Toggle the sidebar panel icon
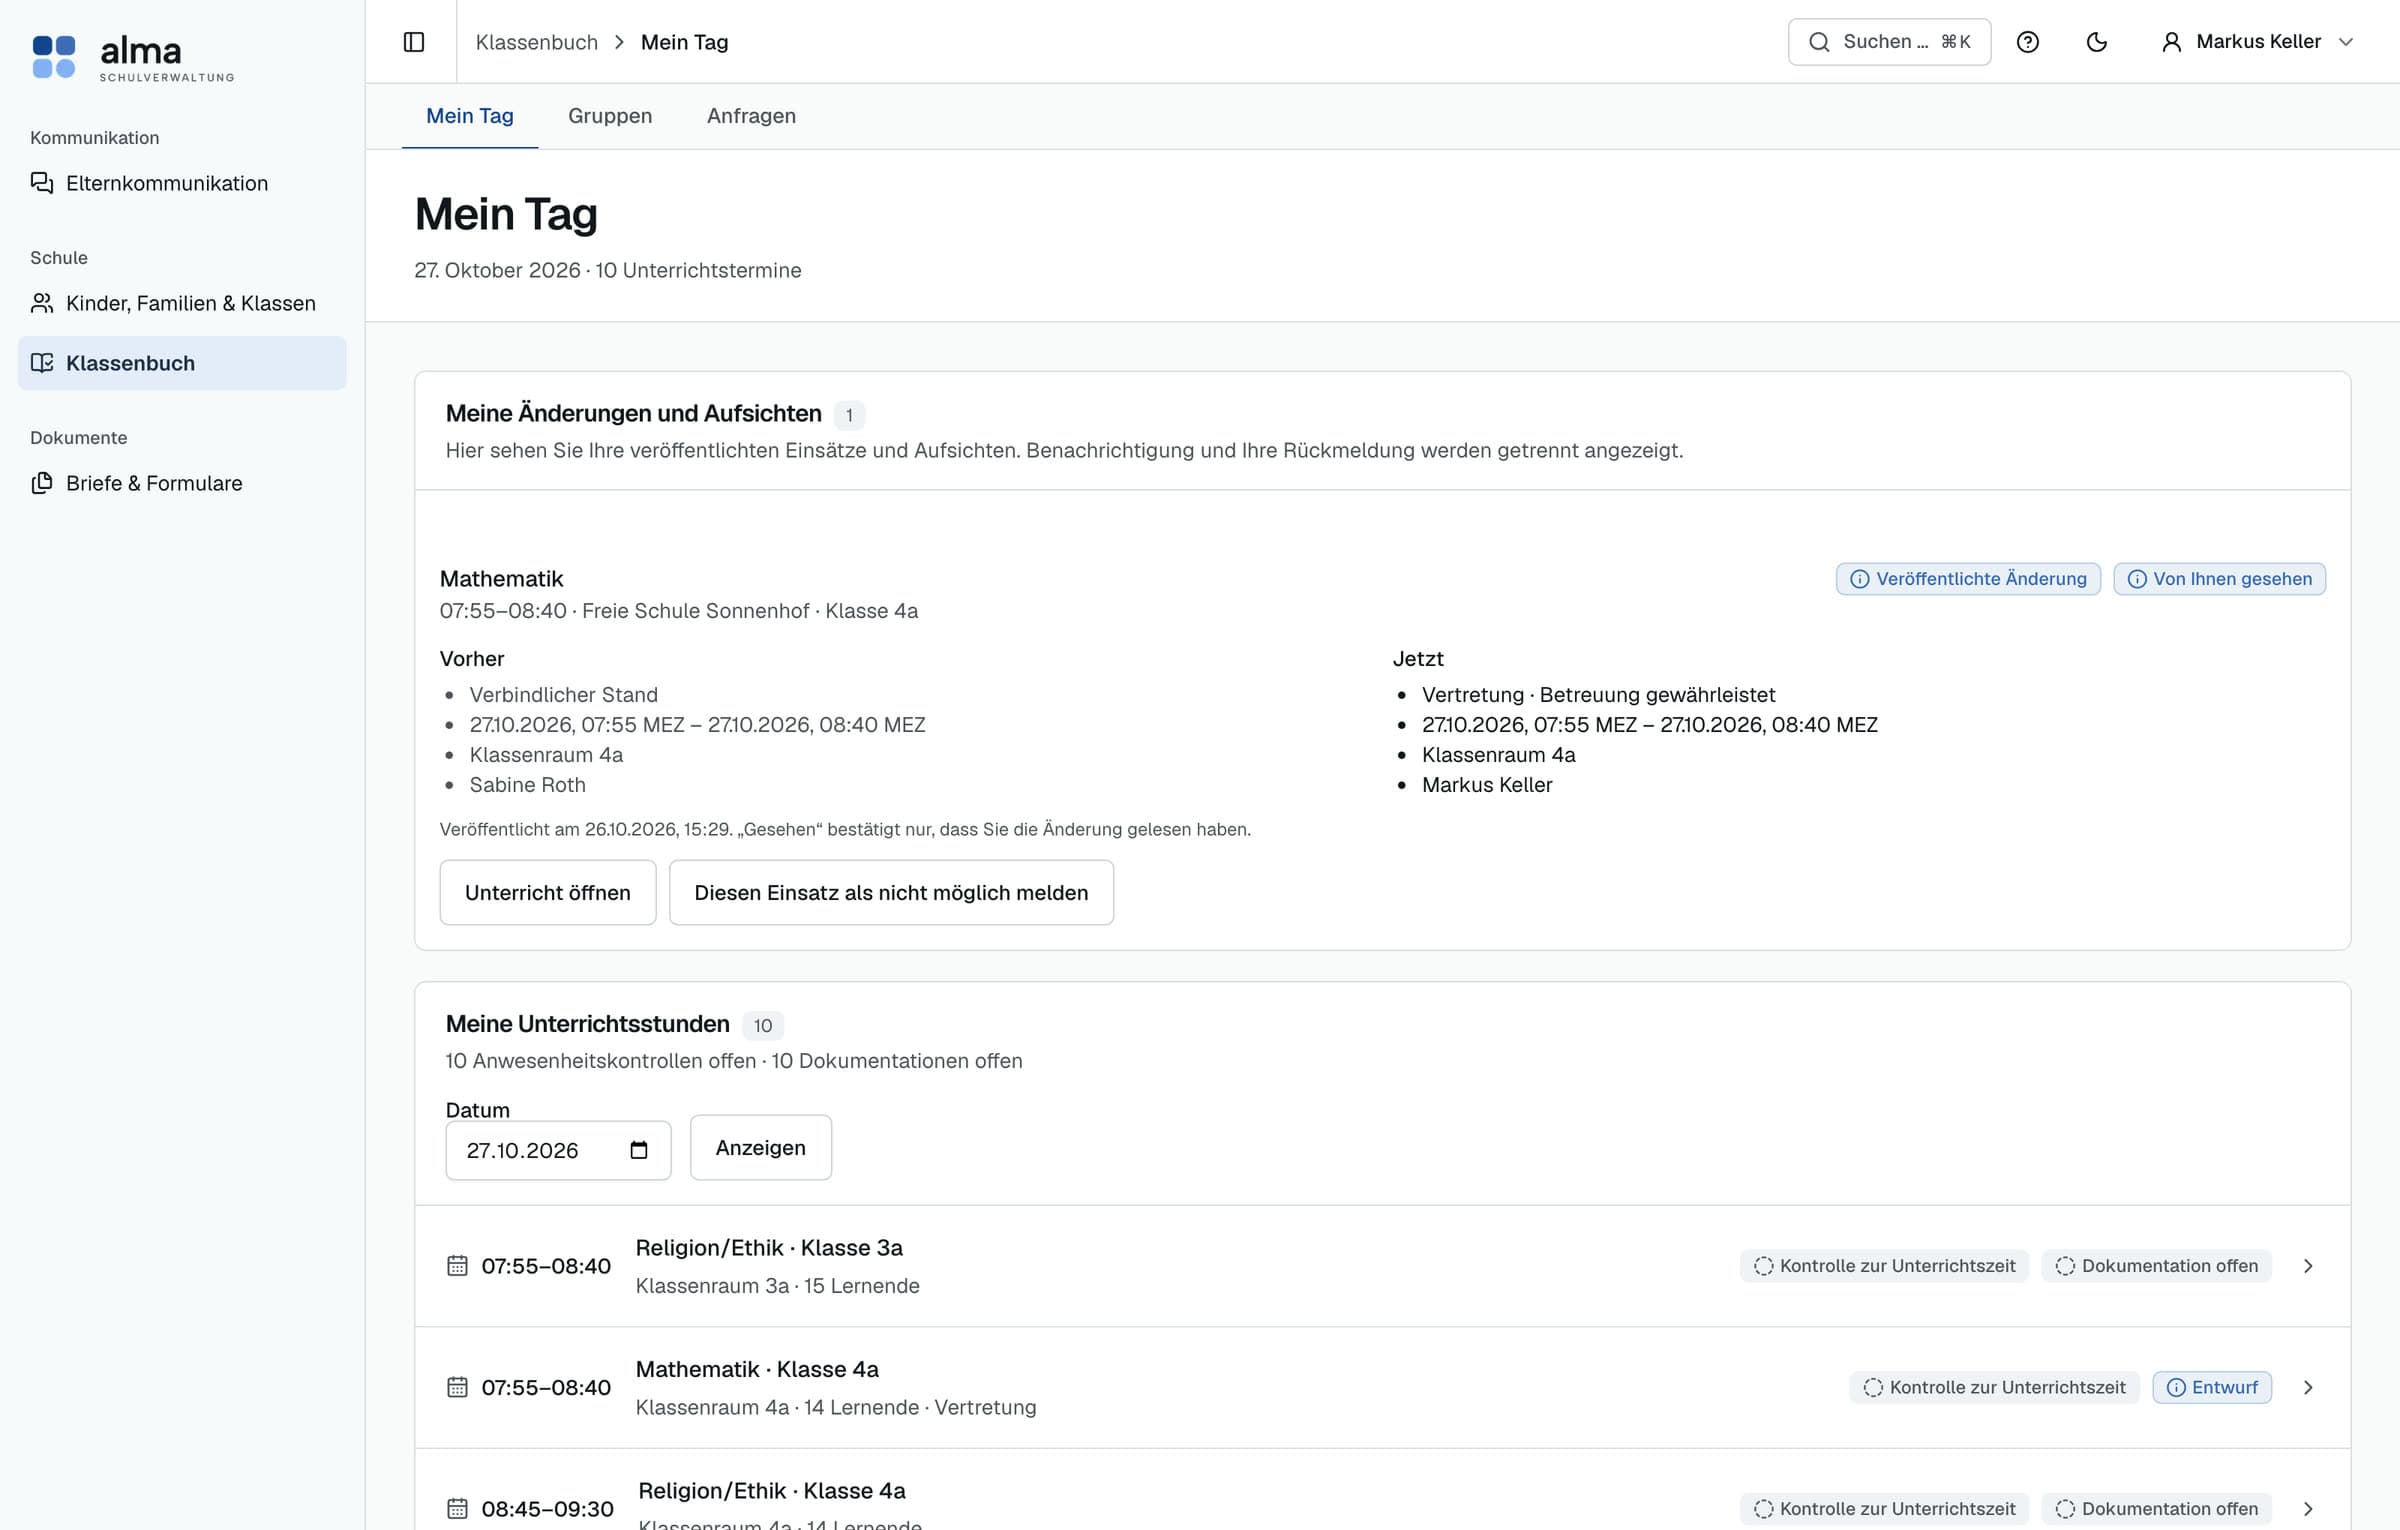Image resolution: width=2400 pixels, height=1530 pixels. click(x=414, y=42)
